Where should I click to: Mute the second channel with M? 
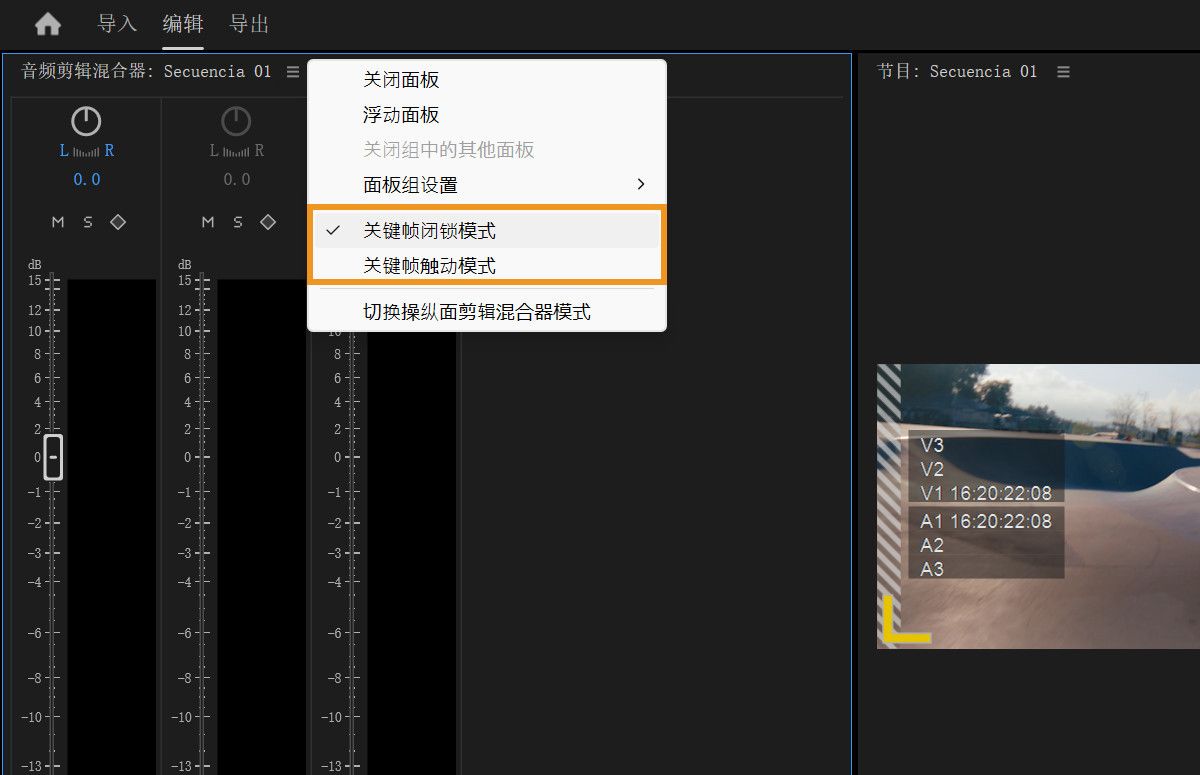[x=207, y=222]
